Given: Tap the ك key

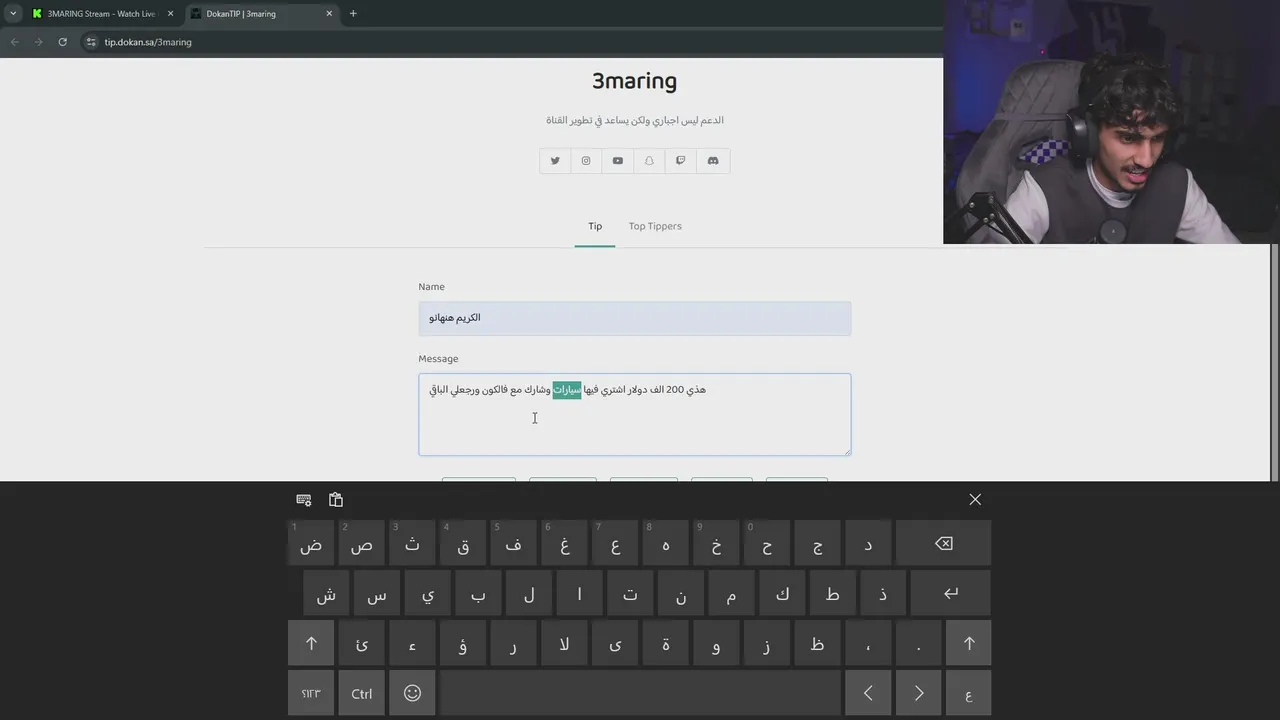Looking at the screenshot, I should 782,593.
